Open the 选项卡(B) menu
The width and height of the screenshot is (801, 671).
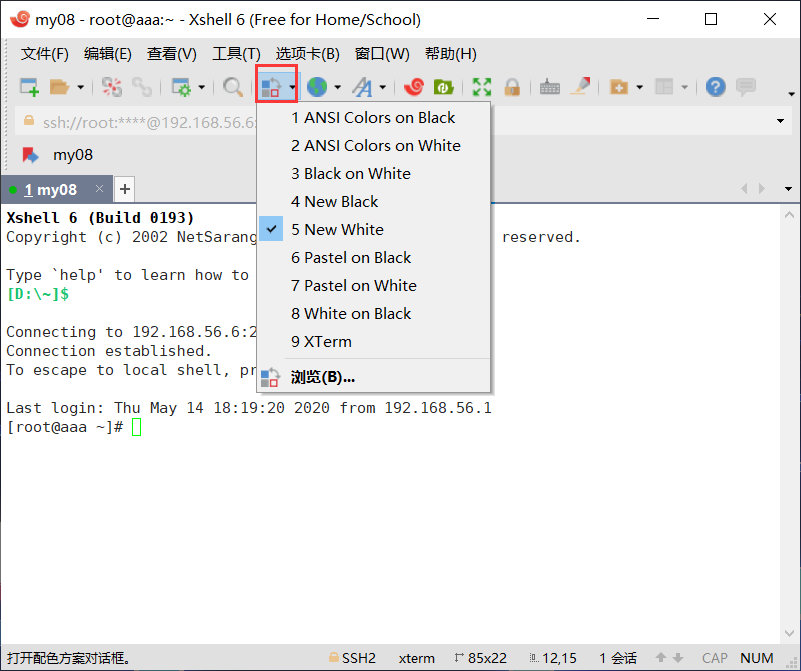coord(308,54)
